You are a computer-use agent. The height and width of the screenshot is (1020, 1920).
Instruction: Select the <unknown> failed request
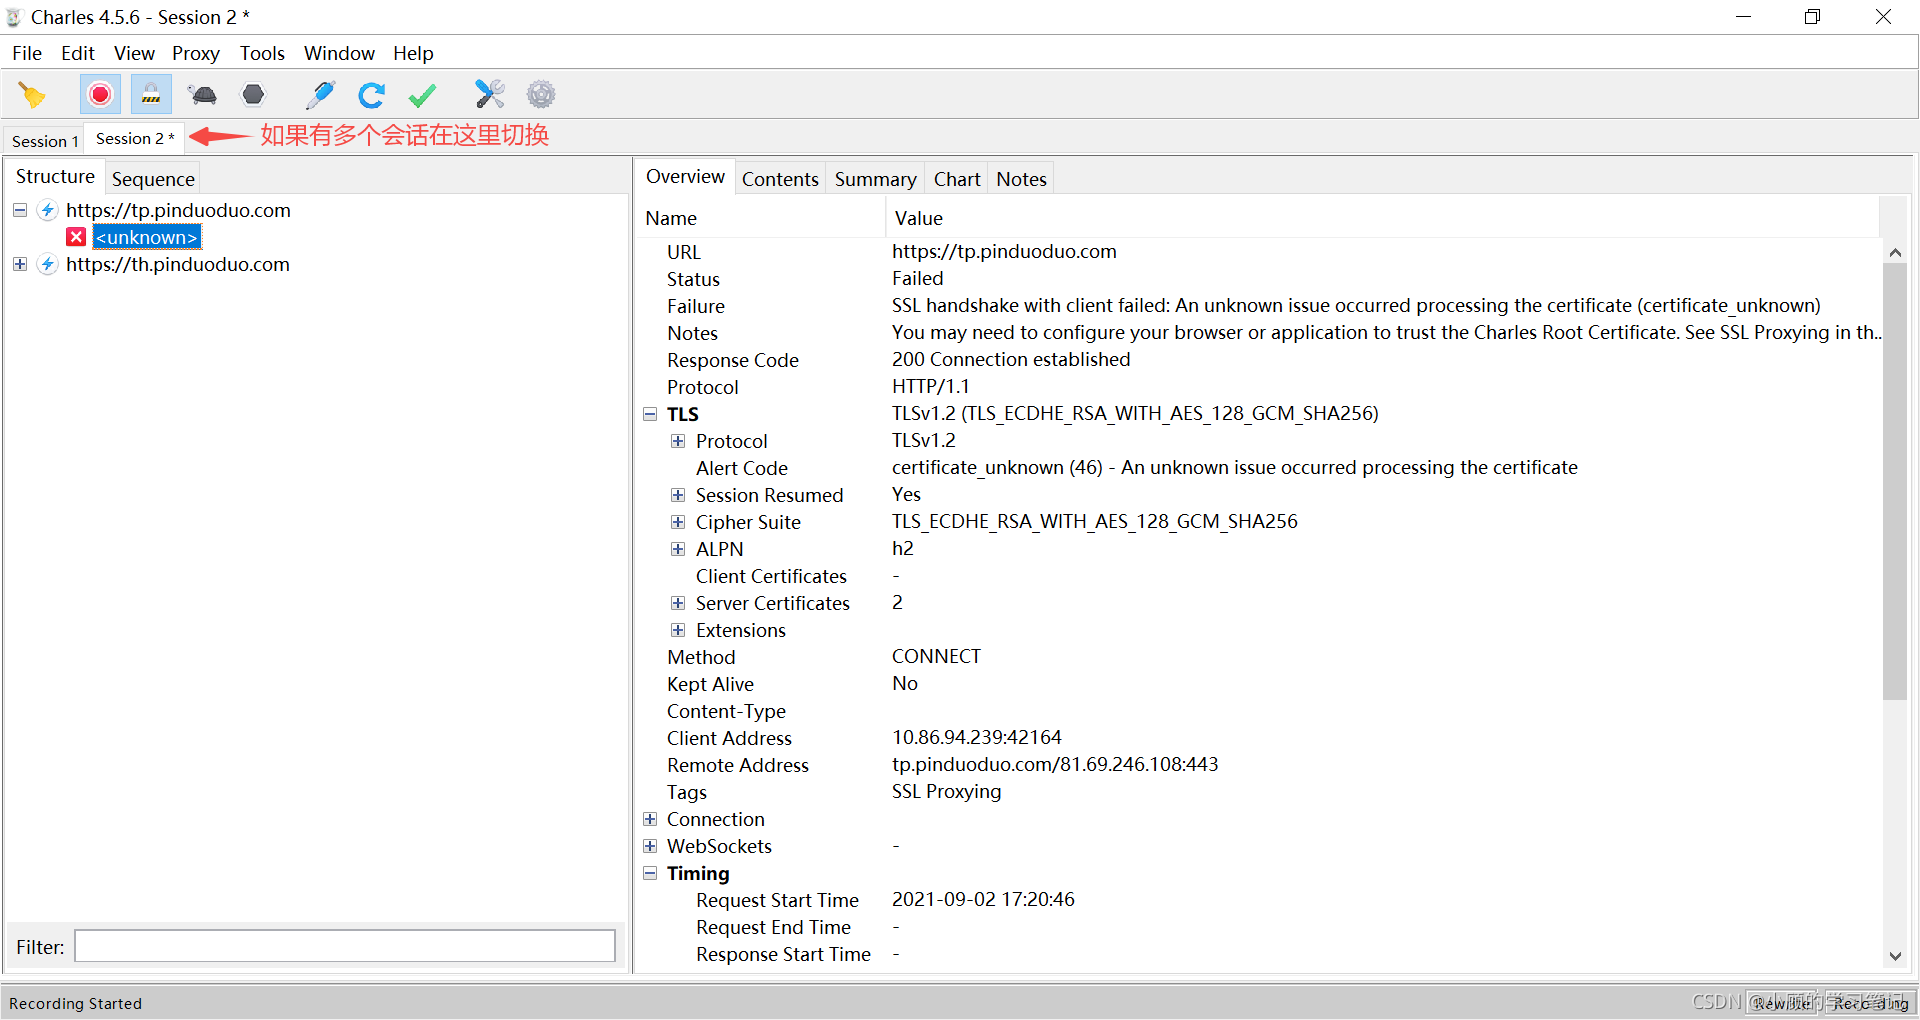click(x=147, y=237)
